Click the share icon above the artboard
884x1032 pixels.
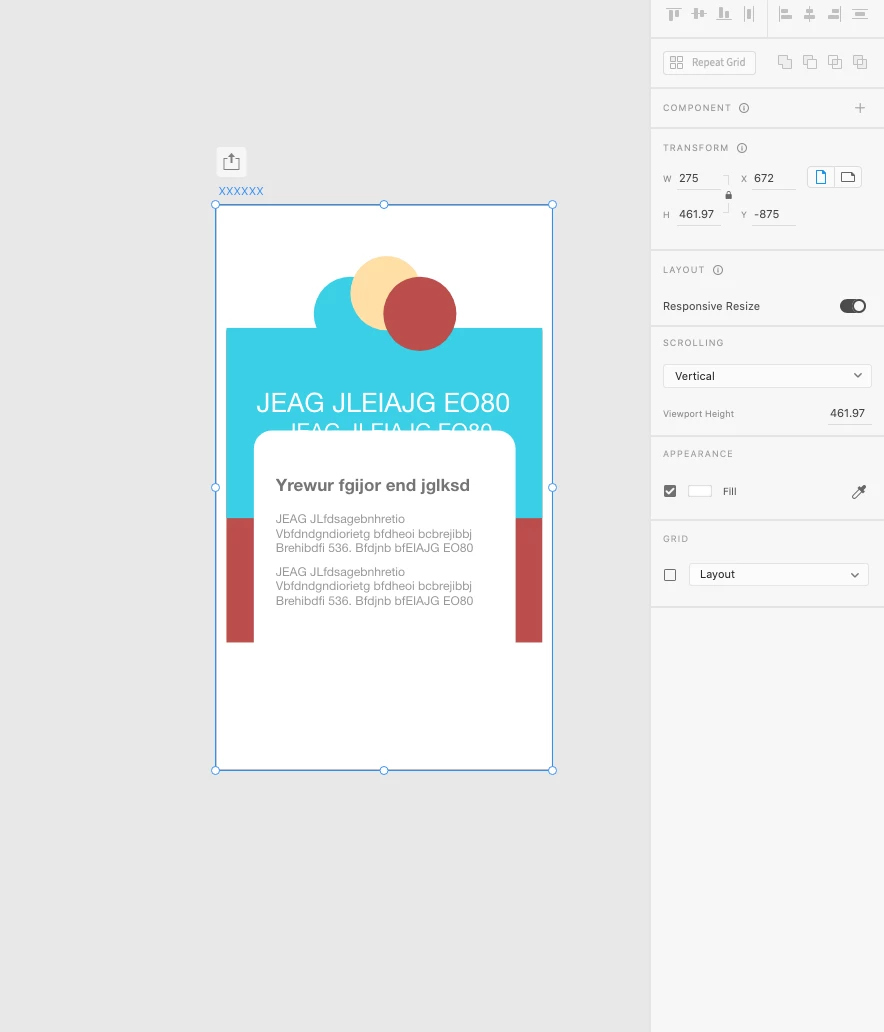point(231,162)
